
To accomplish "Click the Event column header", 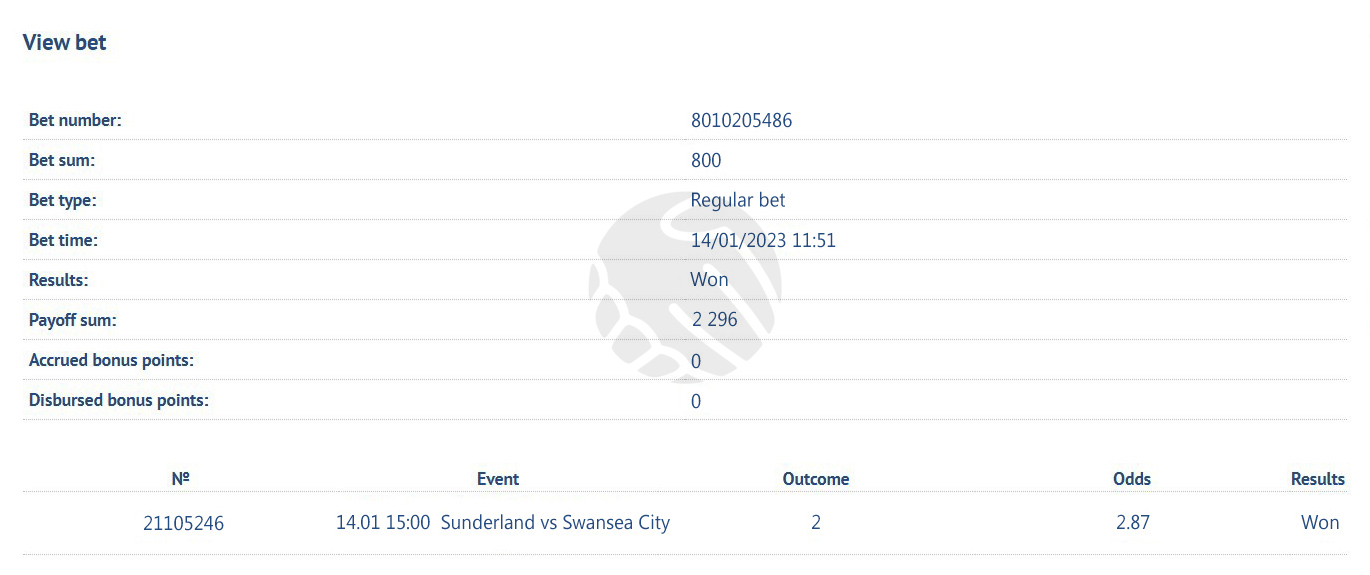I will pyautogui.click(x=498, y=479).
